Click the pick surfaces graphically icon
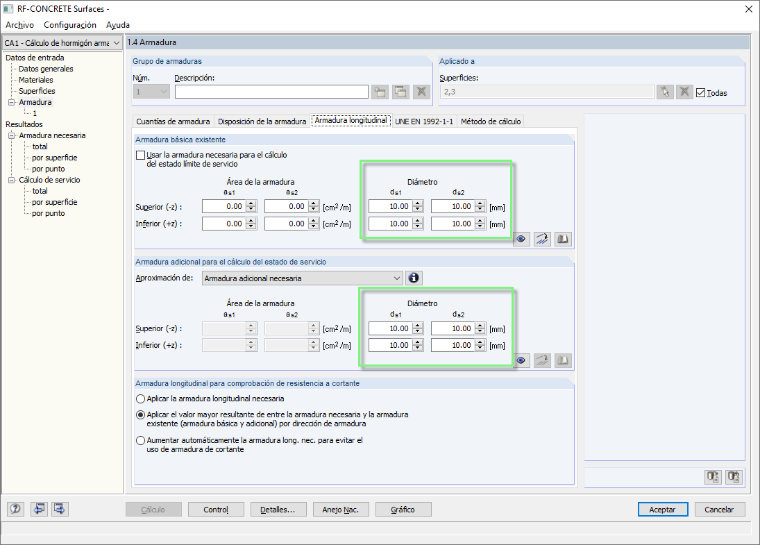760x545 pixels. tap(665, 92)
